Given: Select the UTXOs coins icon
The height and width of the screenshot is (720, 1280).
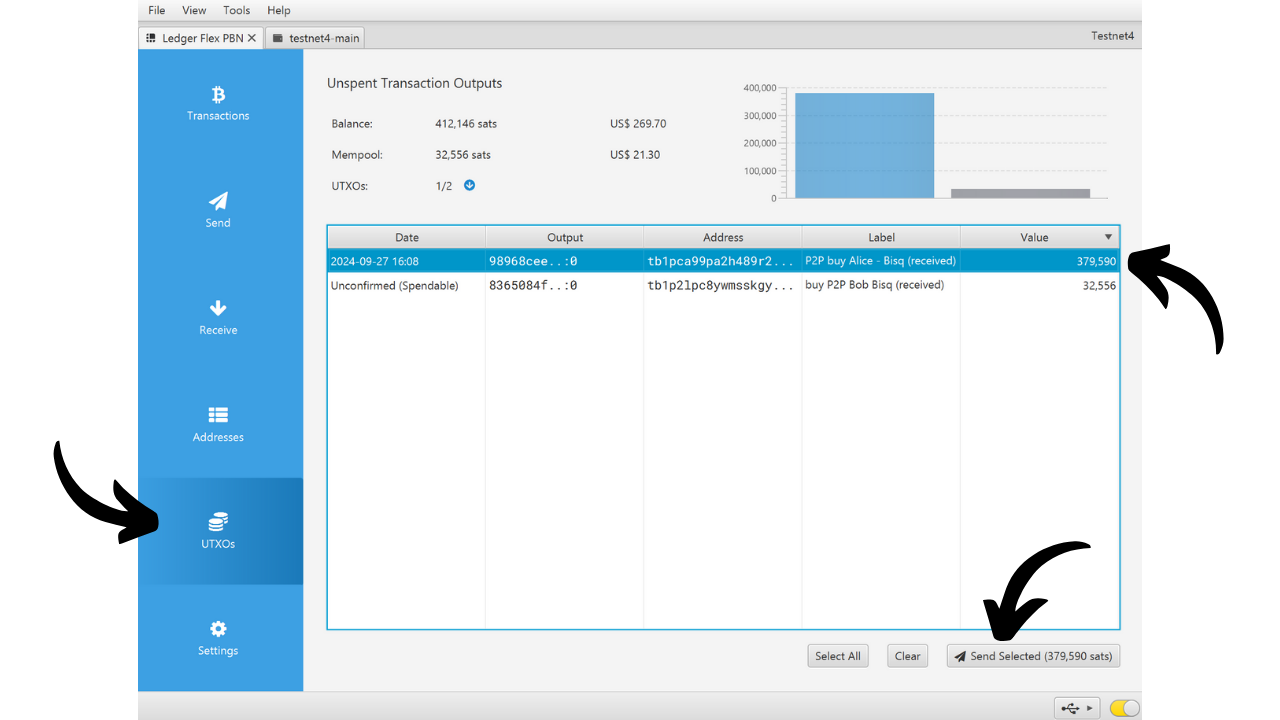Looking at the screenshot, I should tap(218, 522).
